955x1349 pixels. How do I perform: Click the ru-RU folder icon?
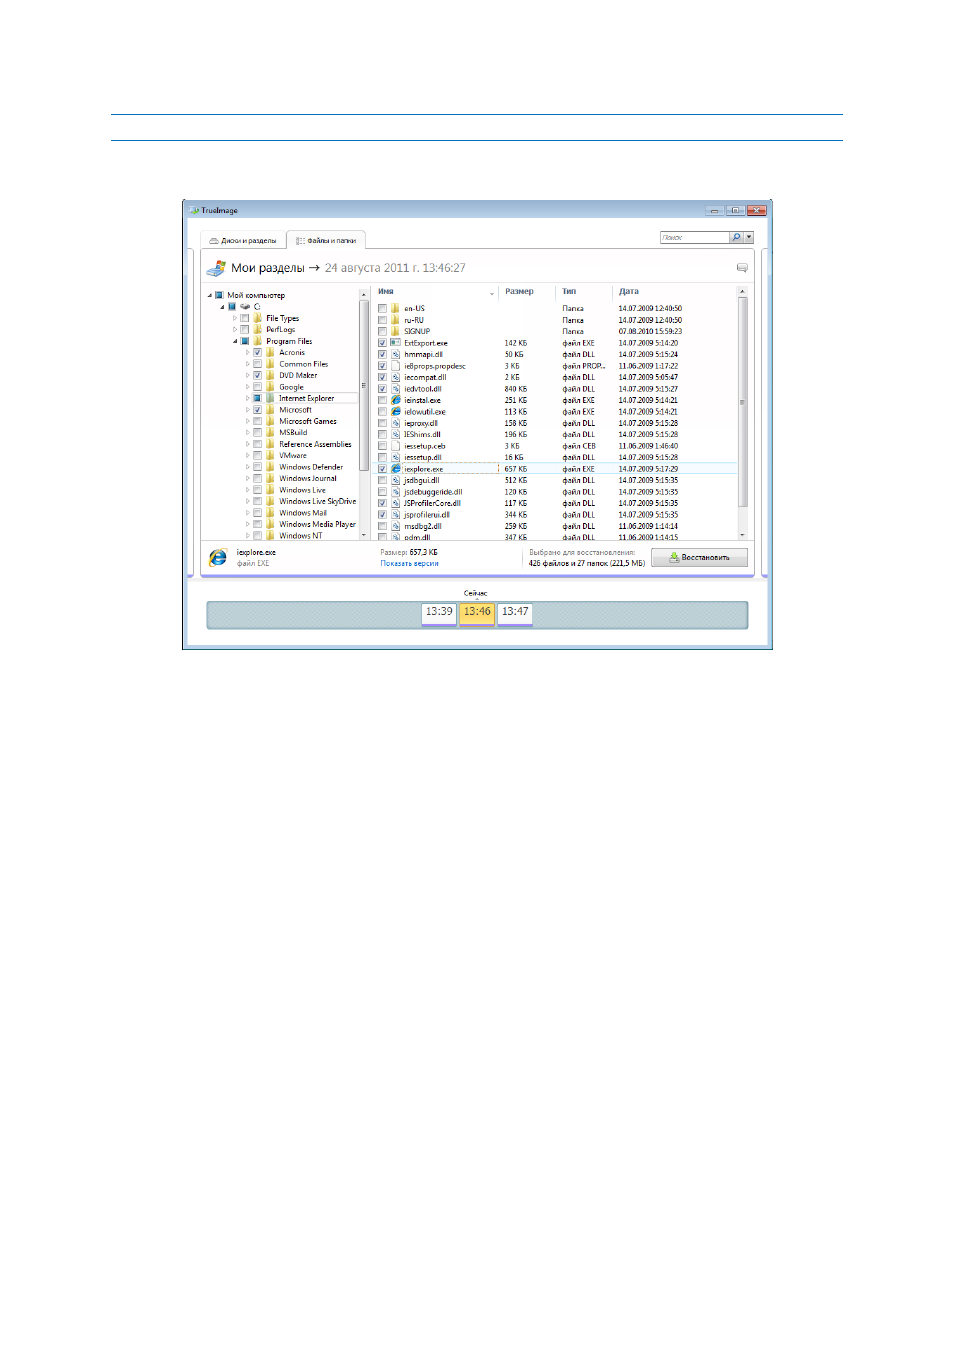point(396,320)
